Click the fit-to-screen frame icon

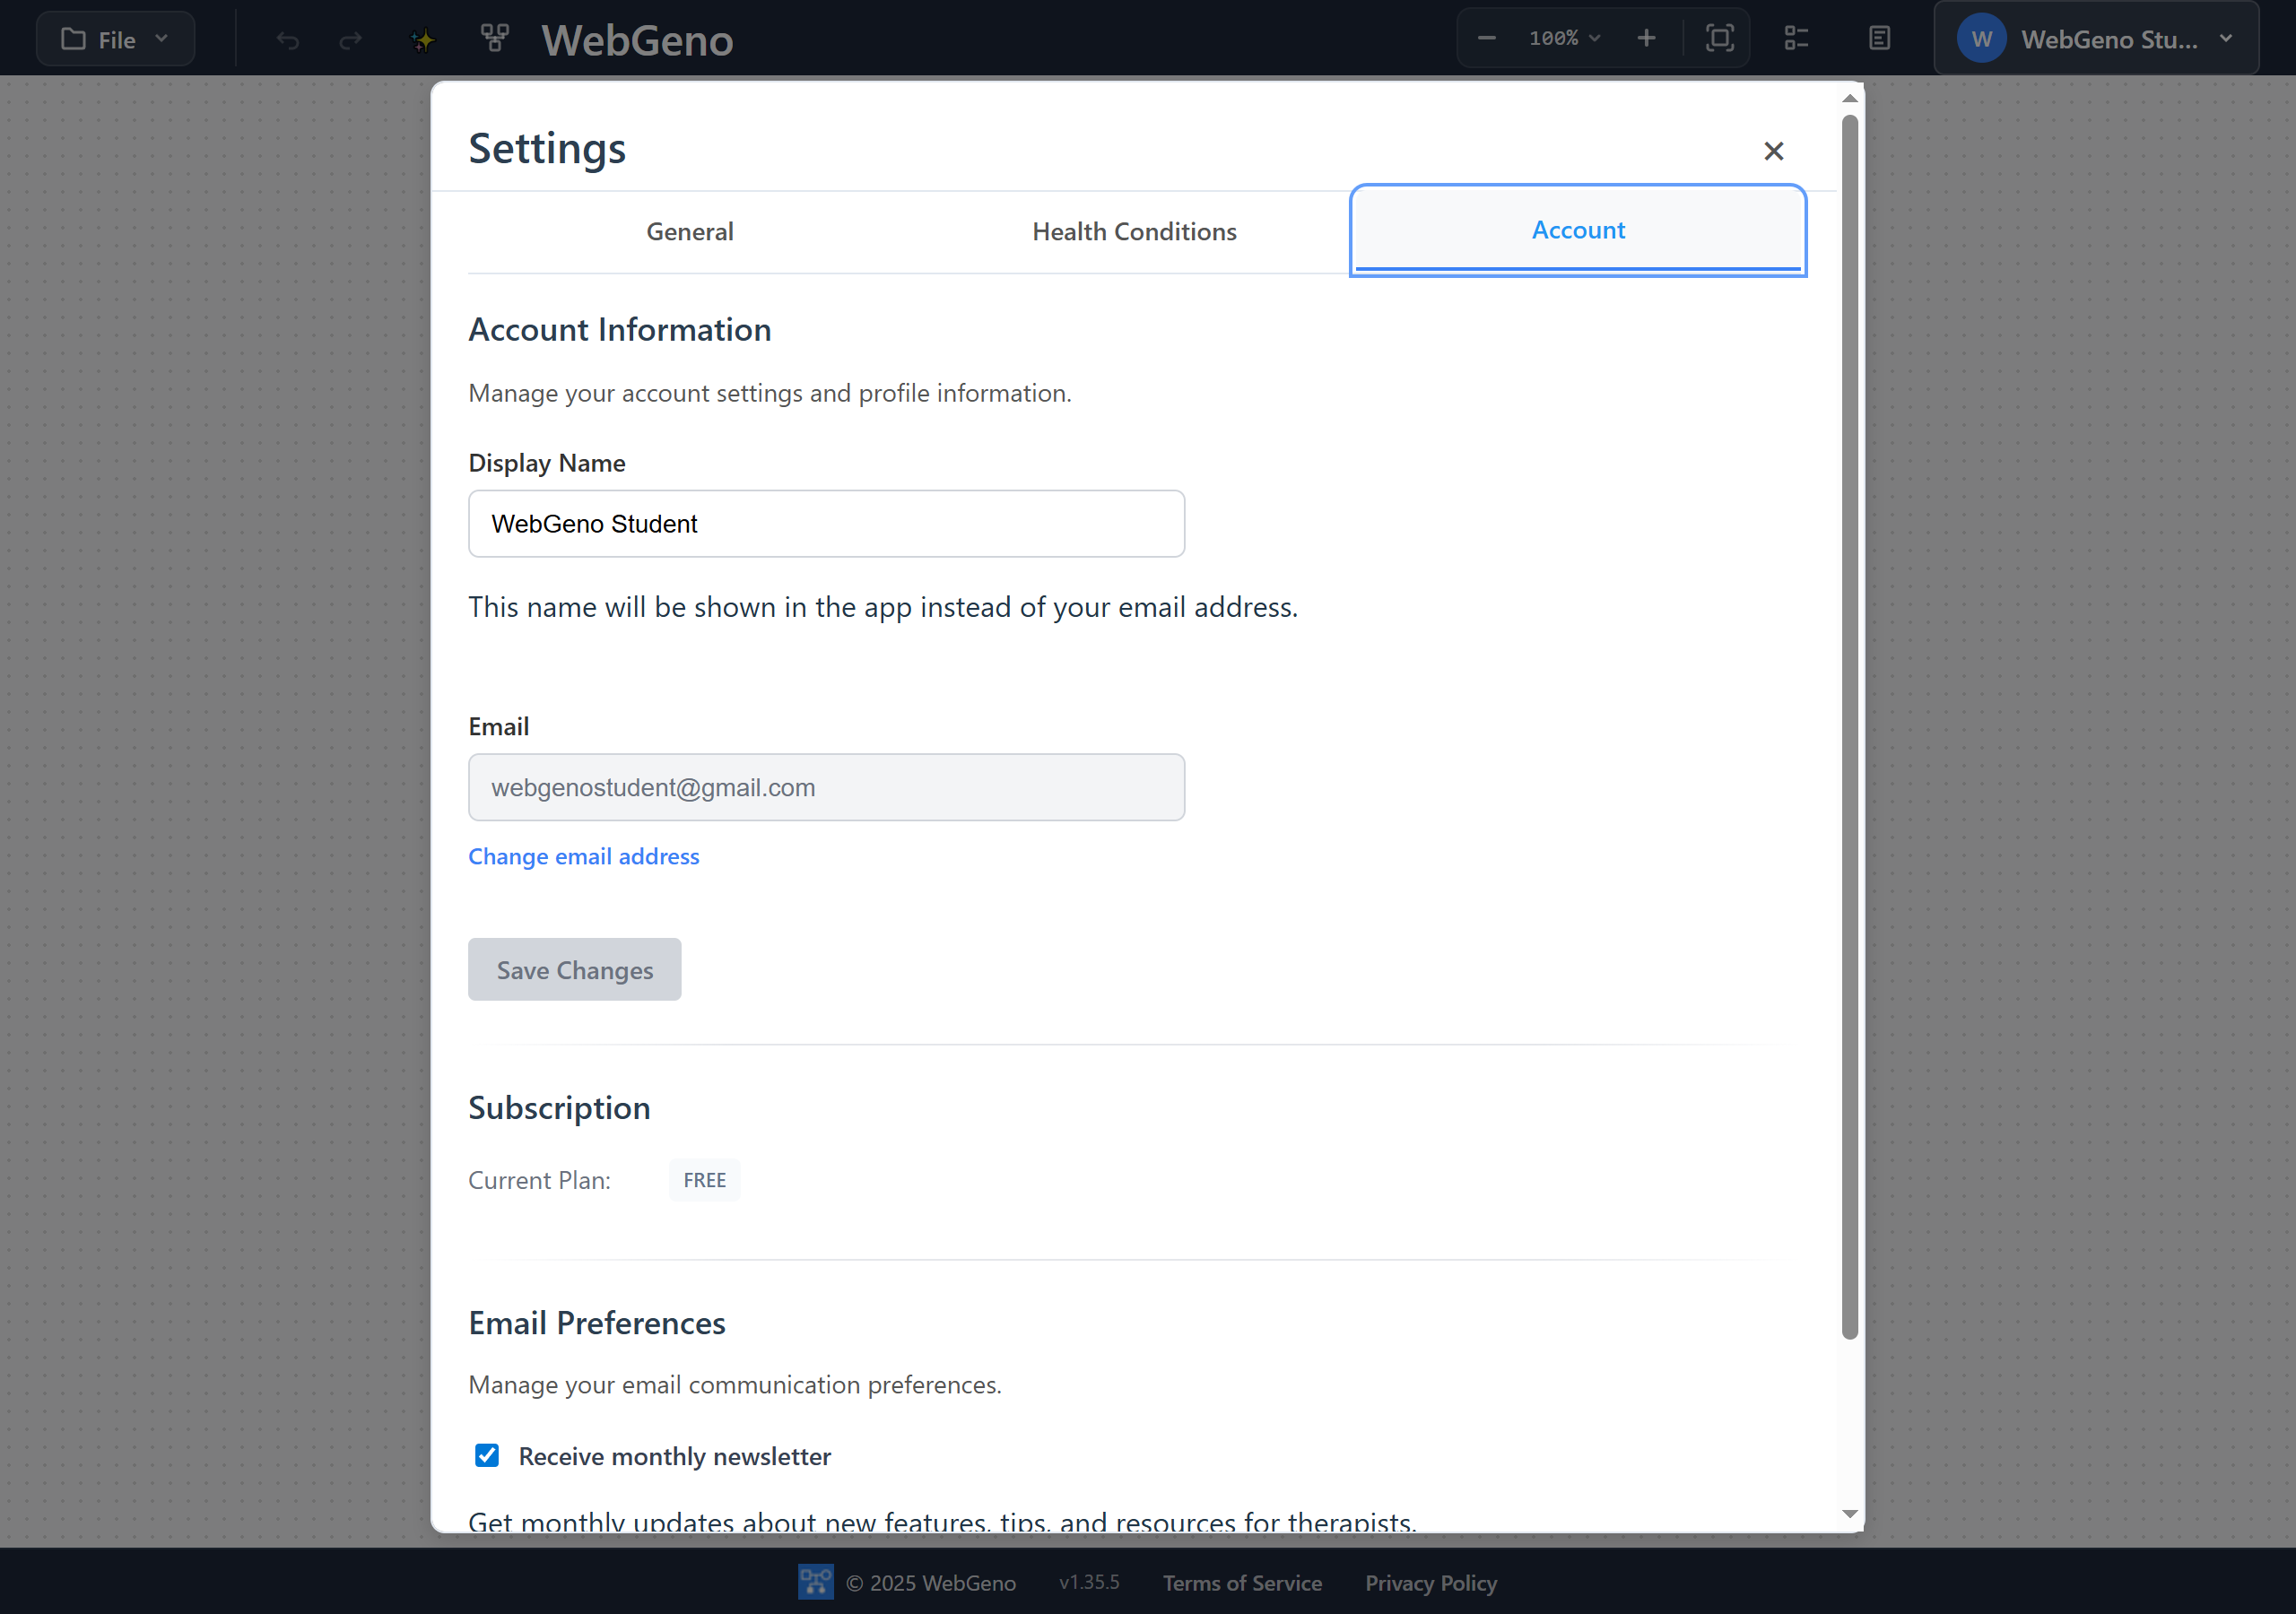point(1719,38)
